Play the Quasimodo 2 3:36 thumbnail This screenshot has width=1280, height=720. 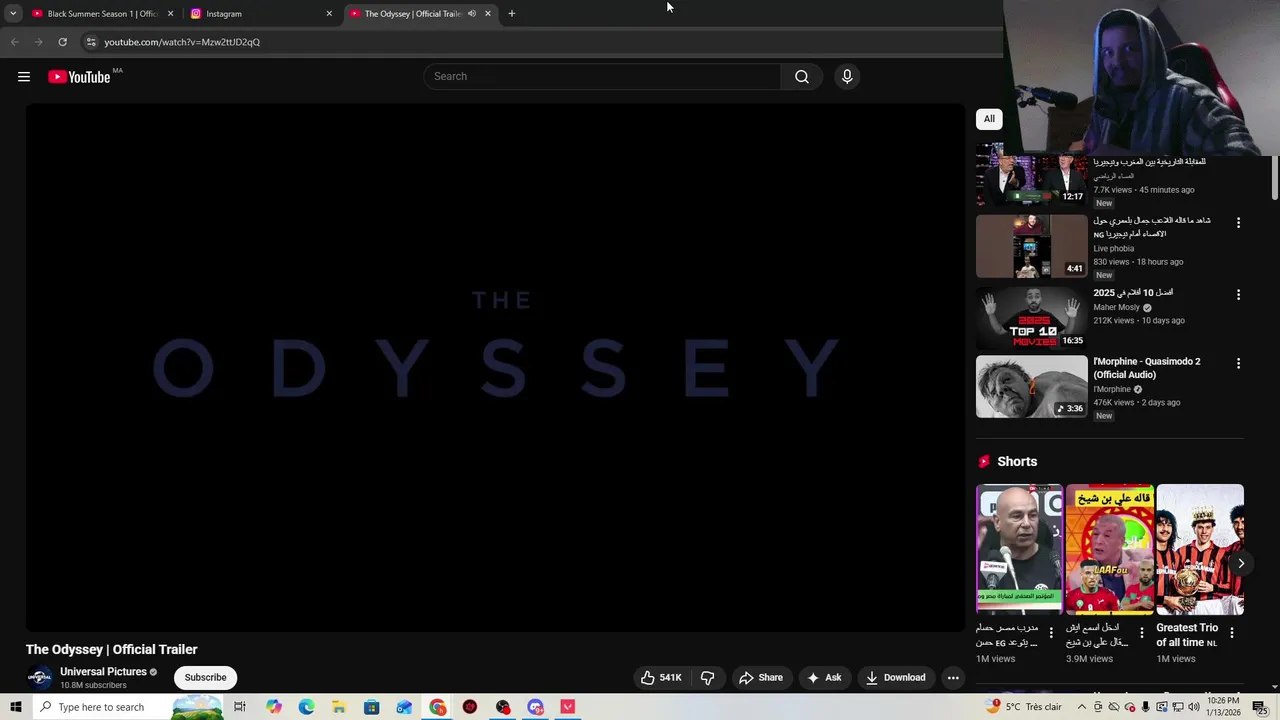[1031, 387]
